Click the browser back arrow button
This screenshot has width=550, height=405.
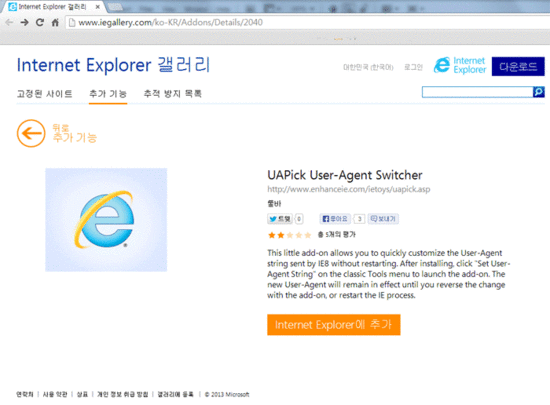click(9, 22)
